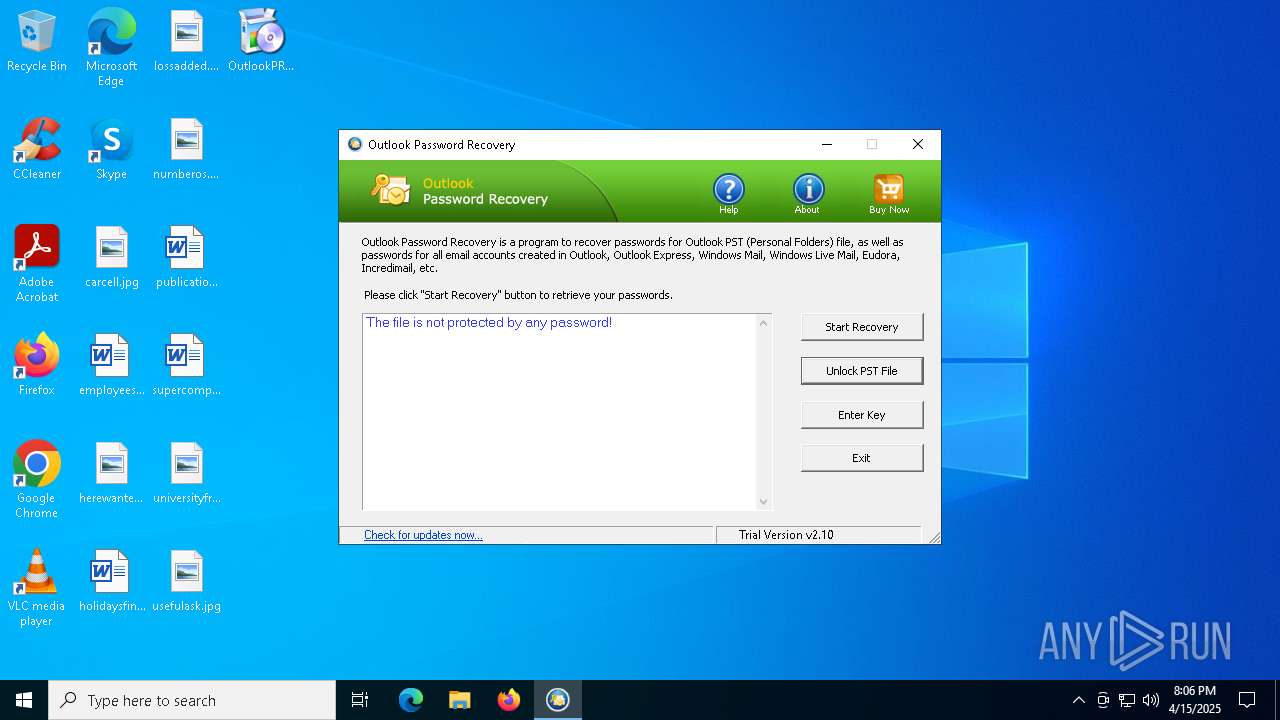Click the results box scroll up arrow
This screenshot has height=720, width=1280.
763,323
